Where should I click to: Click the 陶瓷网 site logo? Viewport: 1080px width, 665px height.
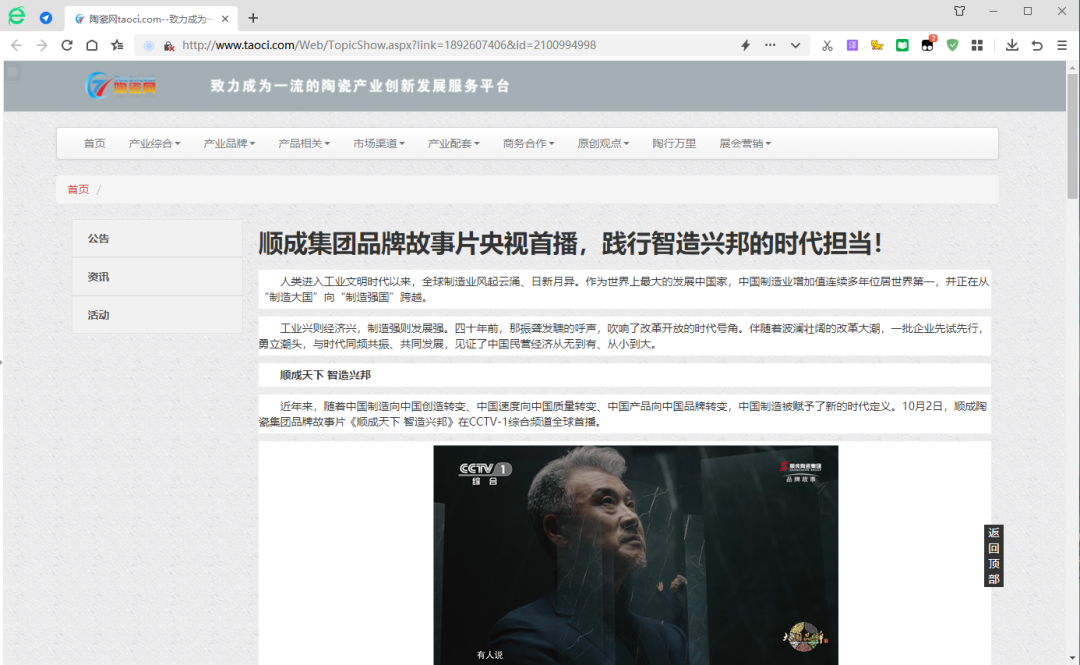tap(121, 86)
